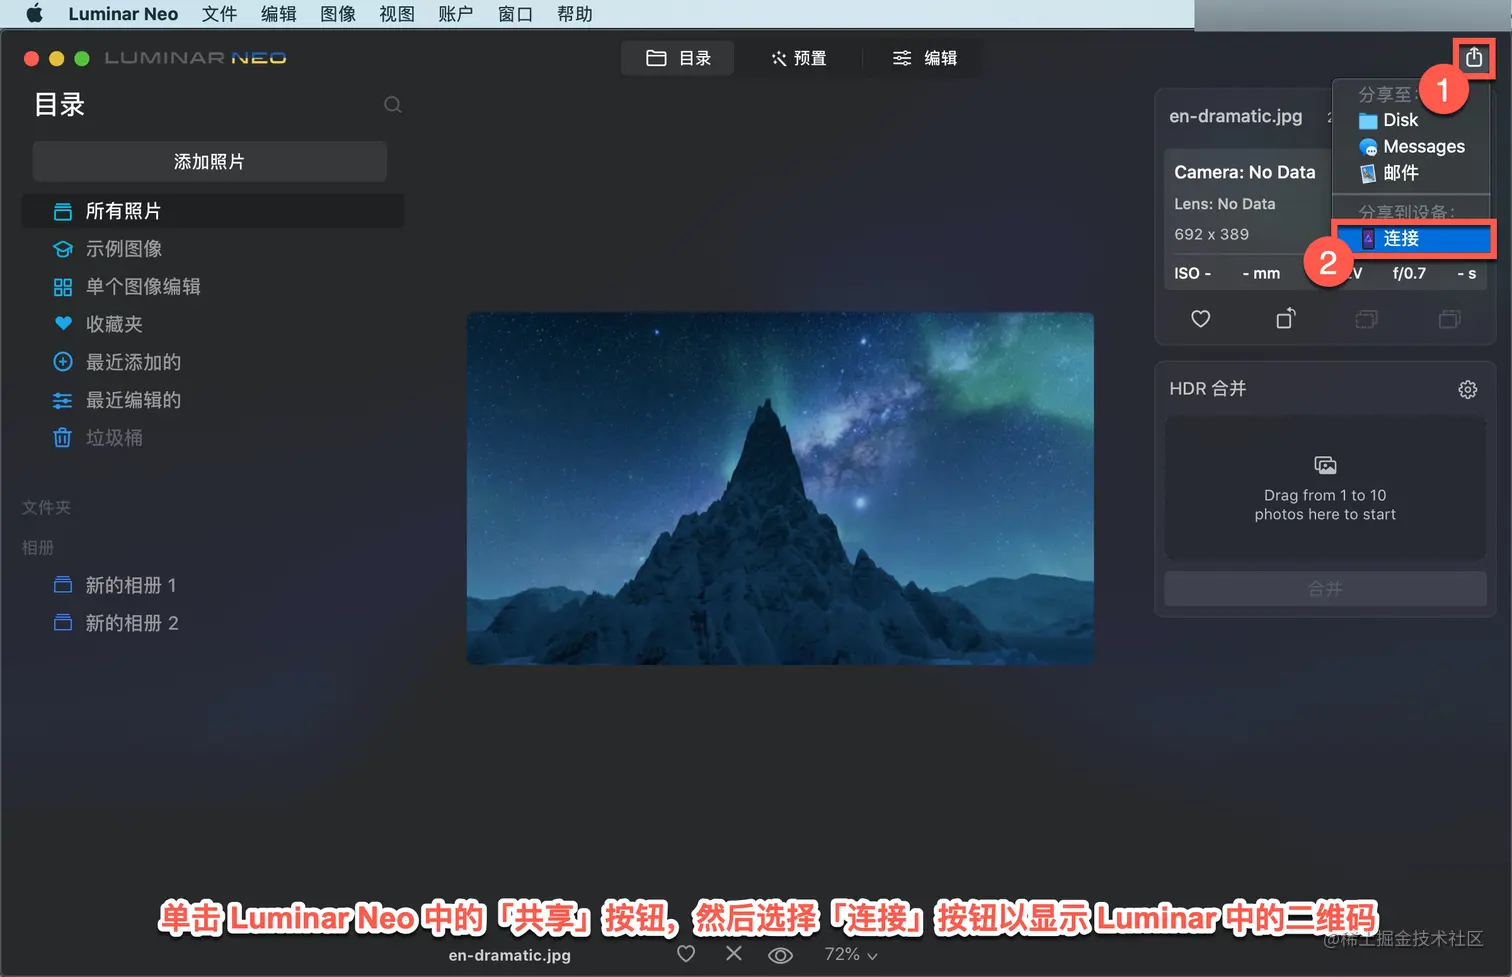Viewport: 1512px width, 977px height.
Task: Click the Camera: No Data label
Action: pyautogui.click(x=1245, y=172)
